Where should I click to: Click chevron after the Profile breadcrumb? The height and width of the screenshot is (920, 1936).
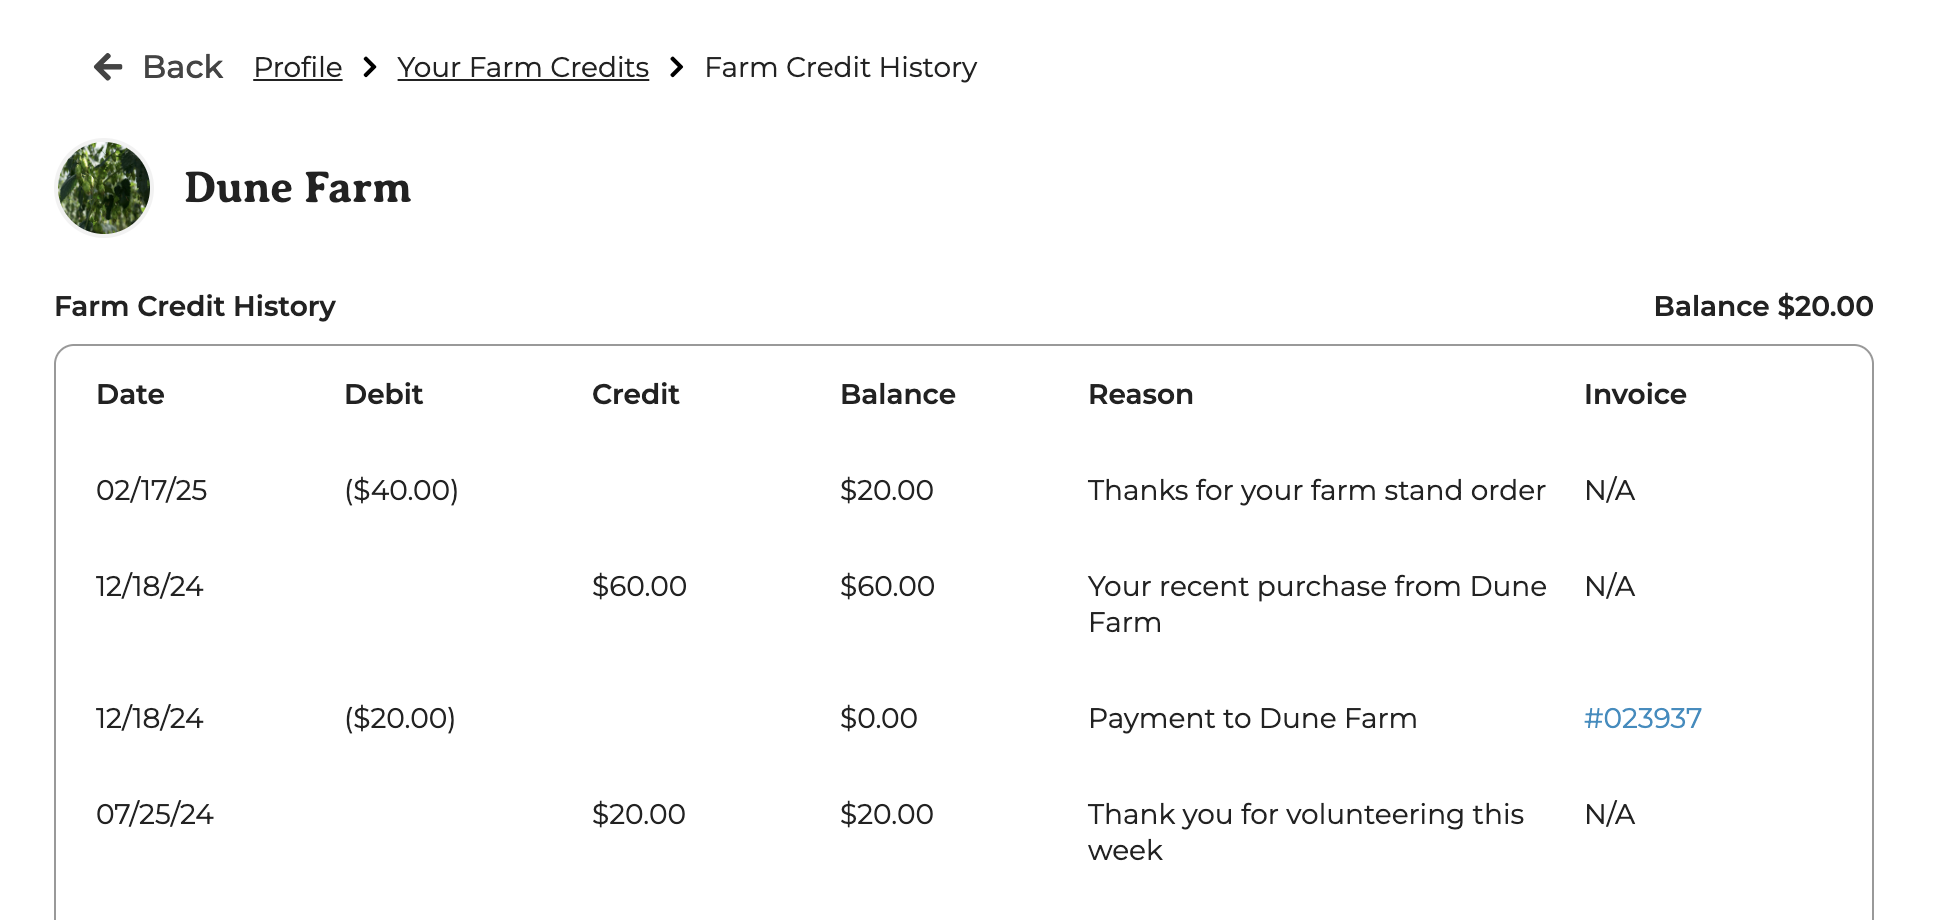[370, 67]
